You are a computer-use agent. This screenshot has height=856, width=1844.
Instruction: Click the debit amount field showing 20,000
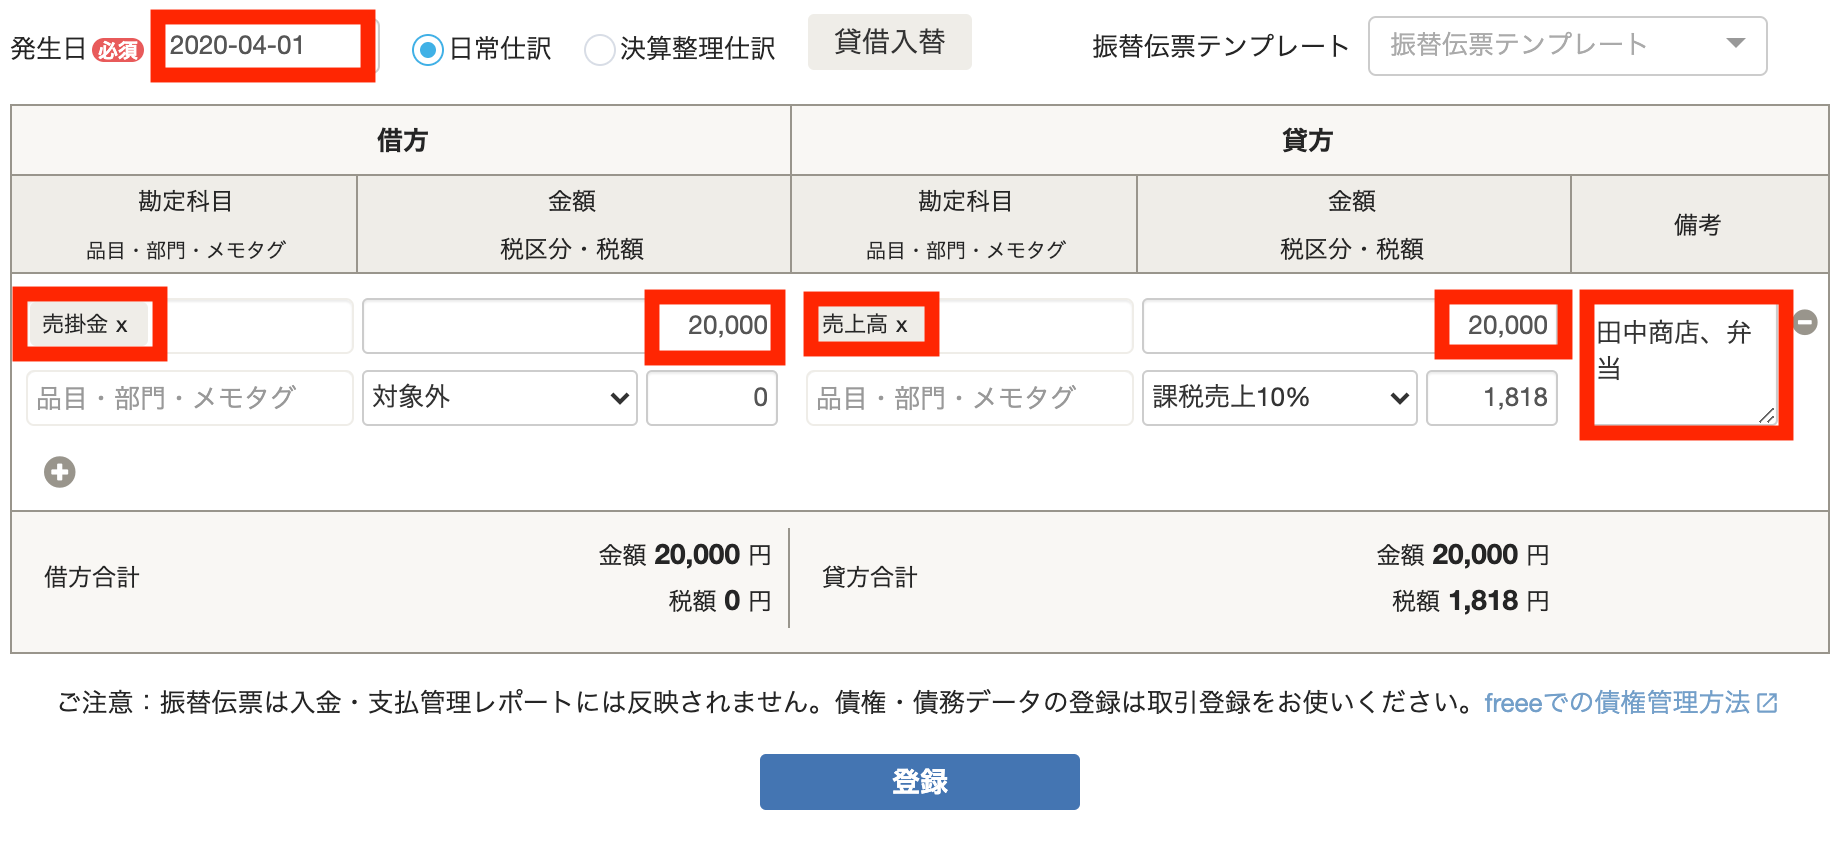[570, 326]
